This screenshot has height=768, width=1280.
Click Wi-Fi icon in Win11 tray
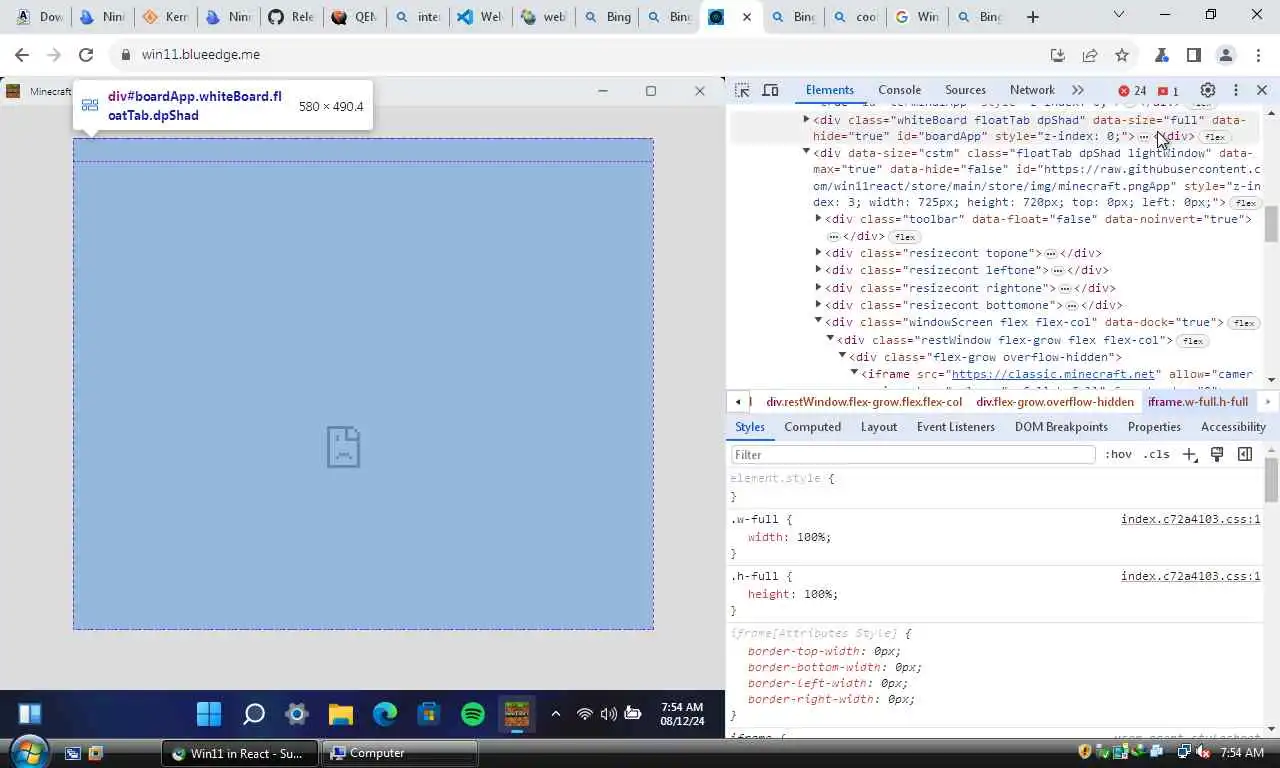click(585, 714)
